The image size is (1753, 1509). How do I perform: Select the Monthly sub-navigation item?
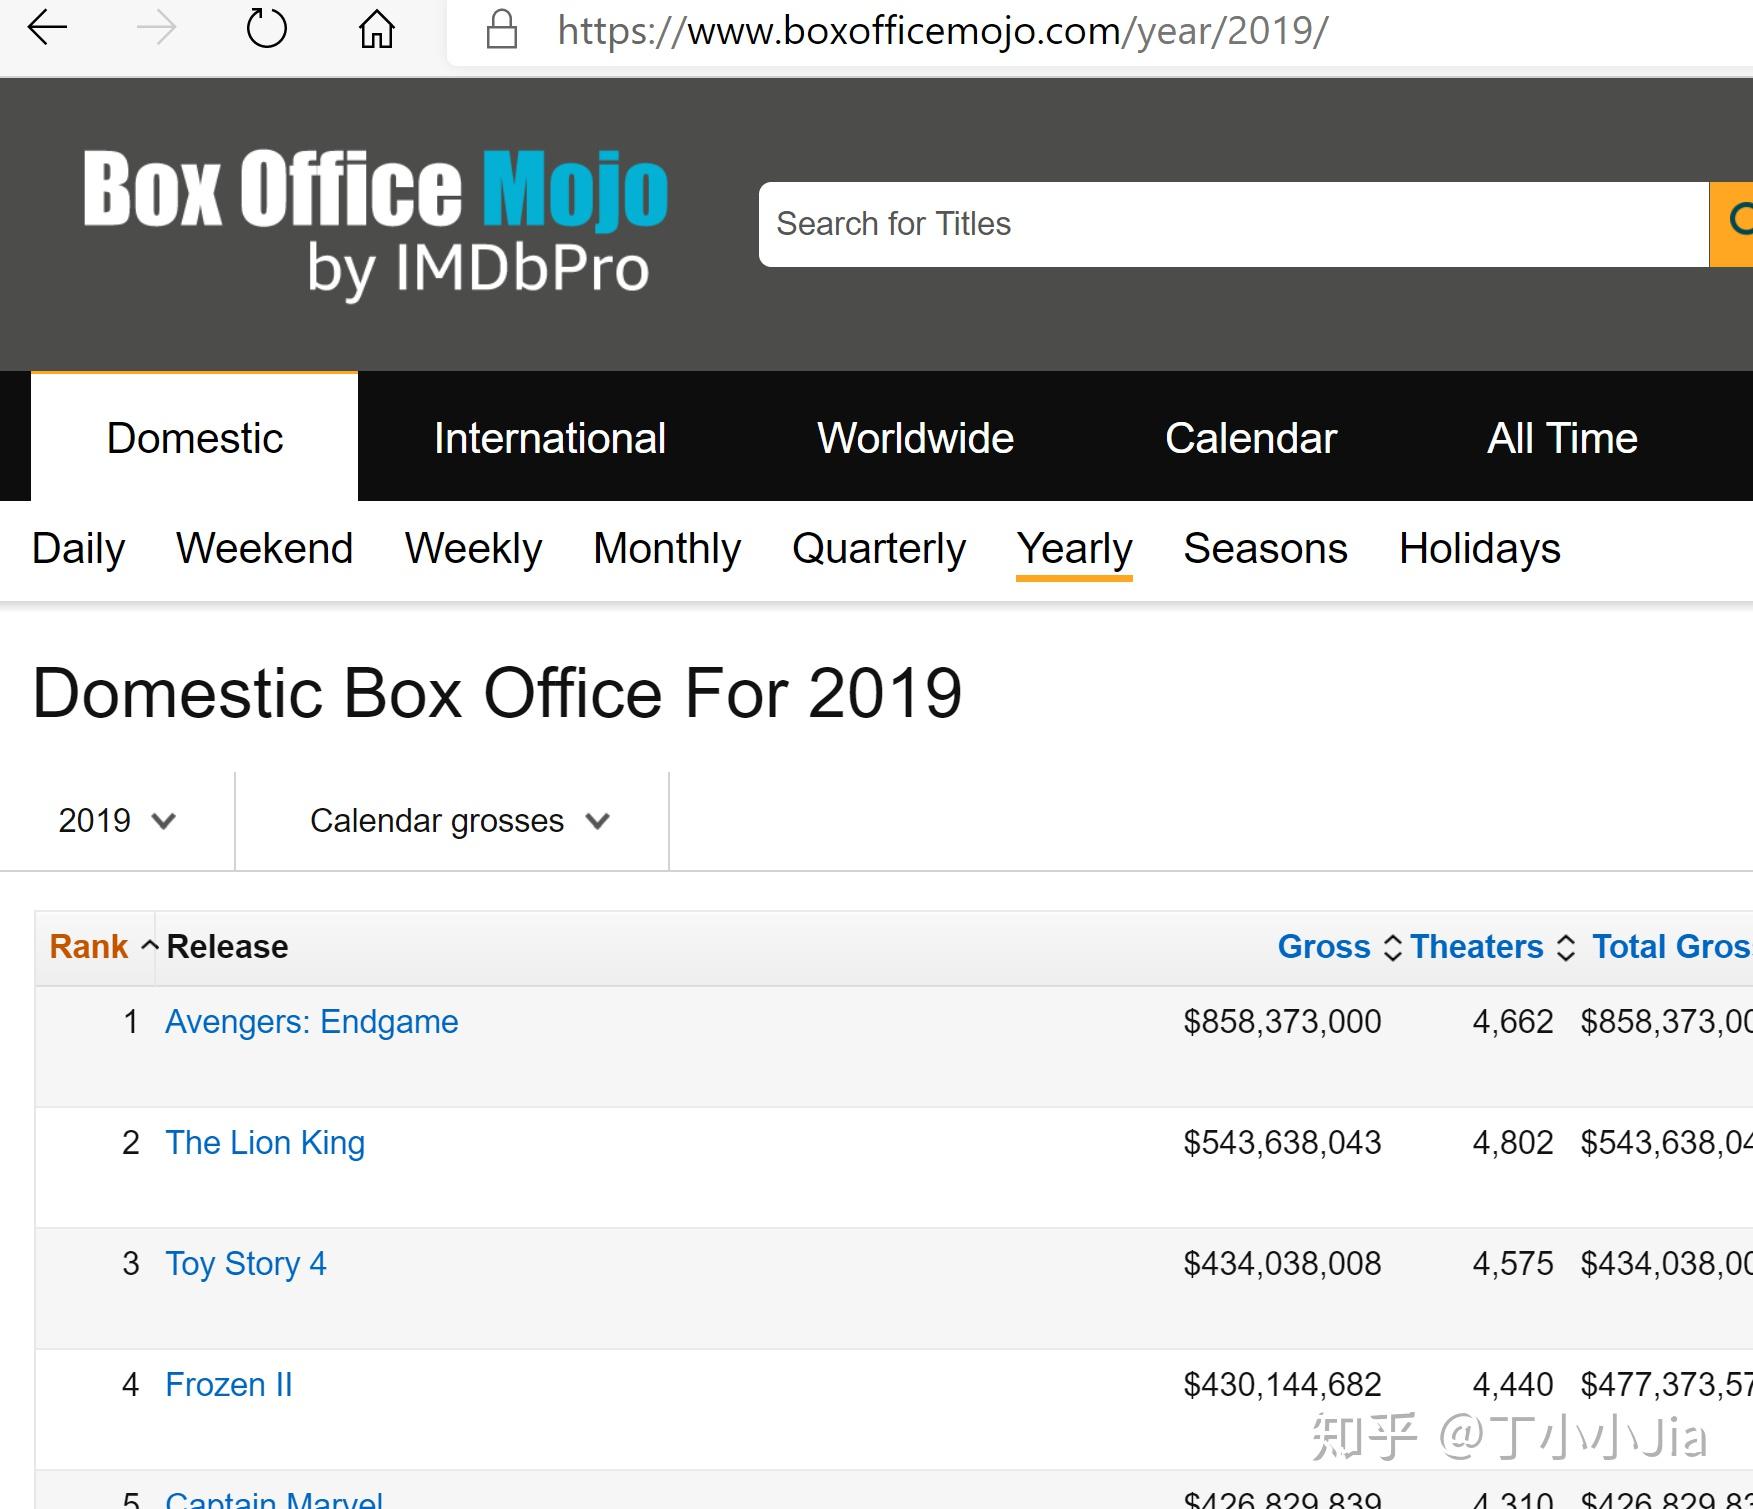pyautogui.click(x=666, y=548)
